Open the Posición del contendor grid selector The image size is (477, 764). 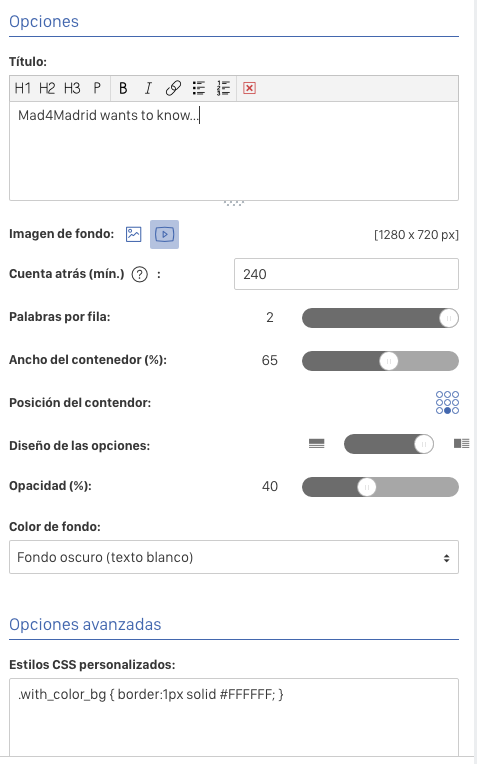(x=447, y=402)
